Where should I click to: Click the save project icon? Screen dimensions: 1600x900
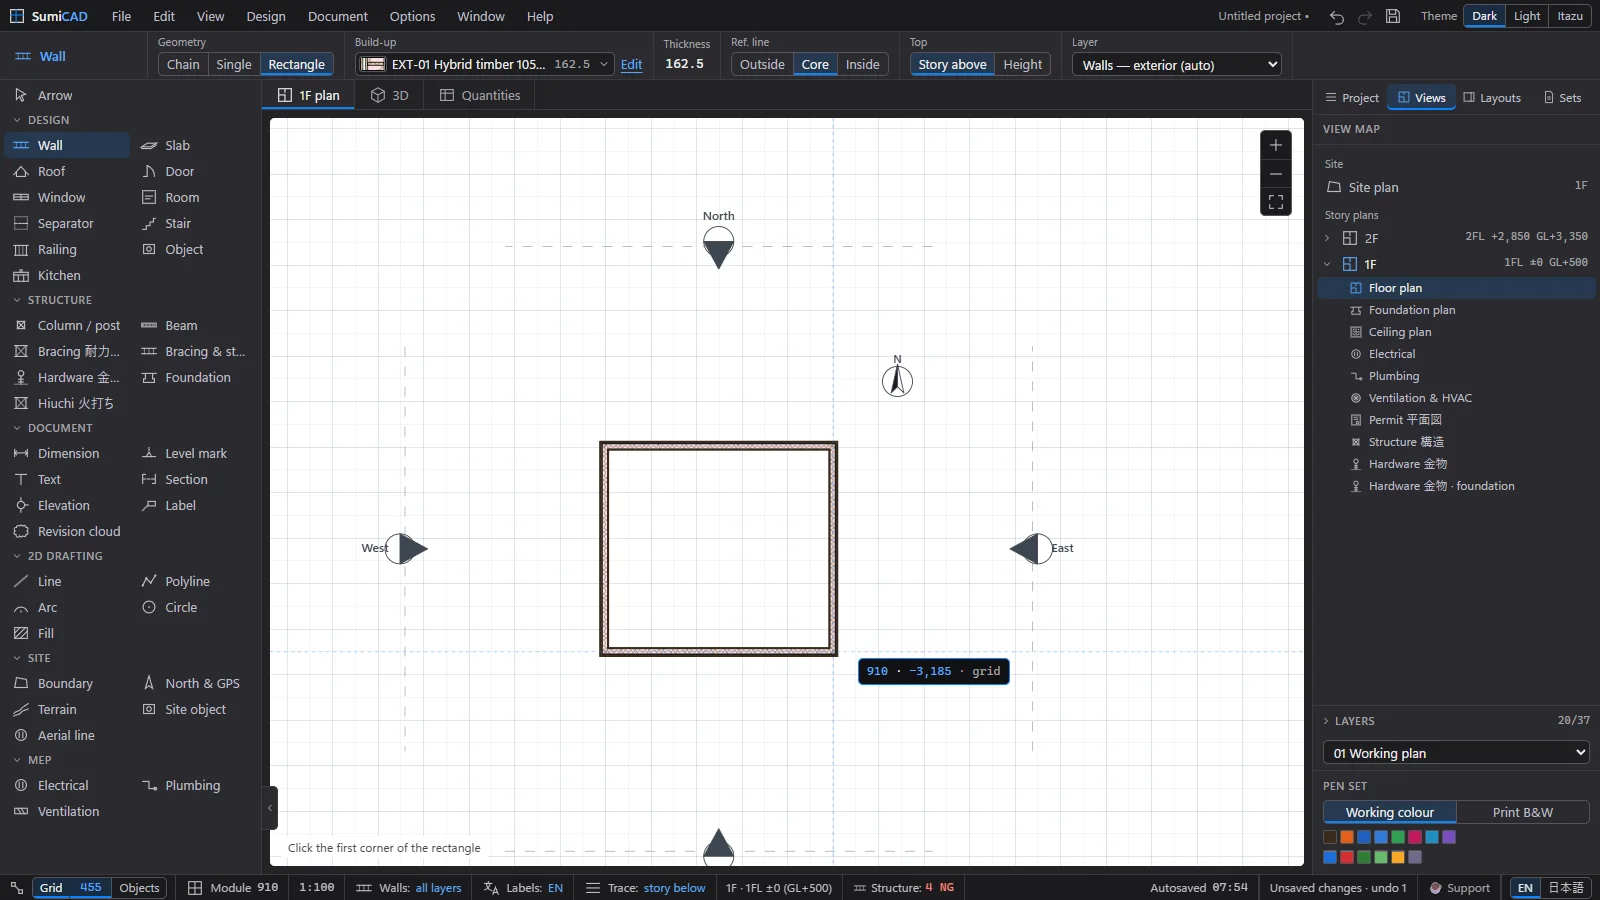(1393, 17)
